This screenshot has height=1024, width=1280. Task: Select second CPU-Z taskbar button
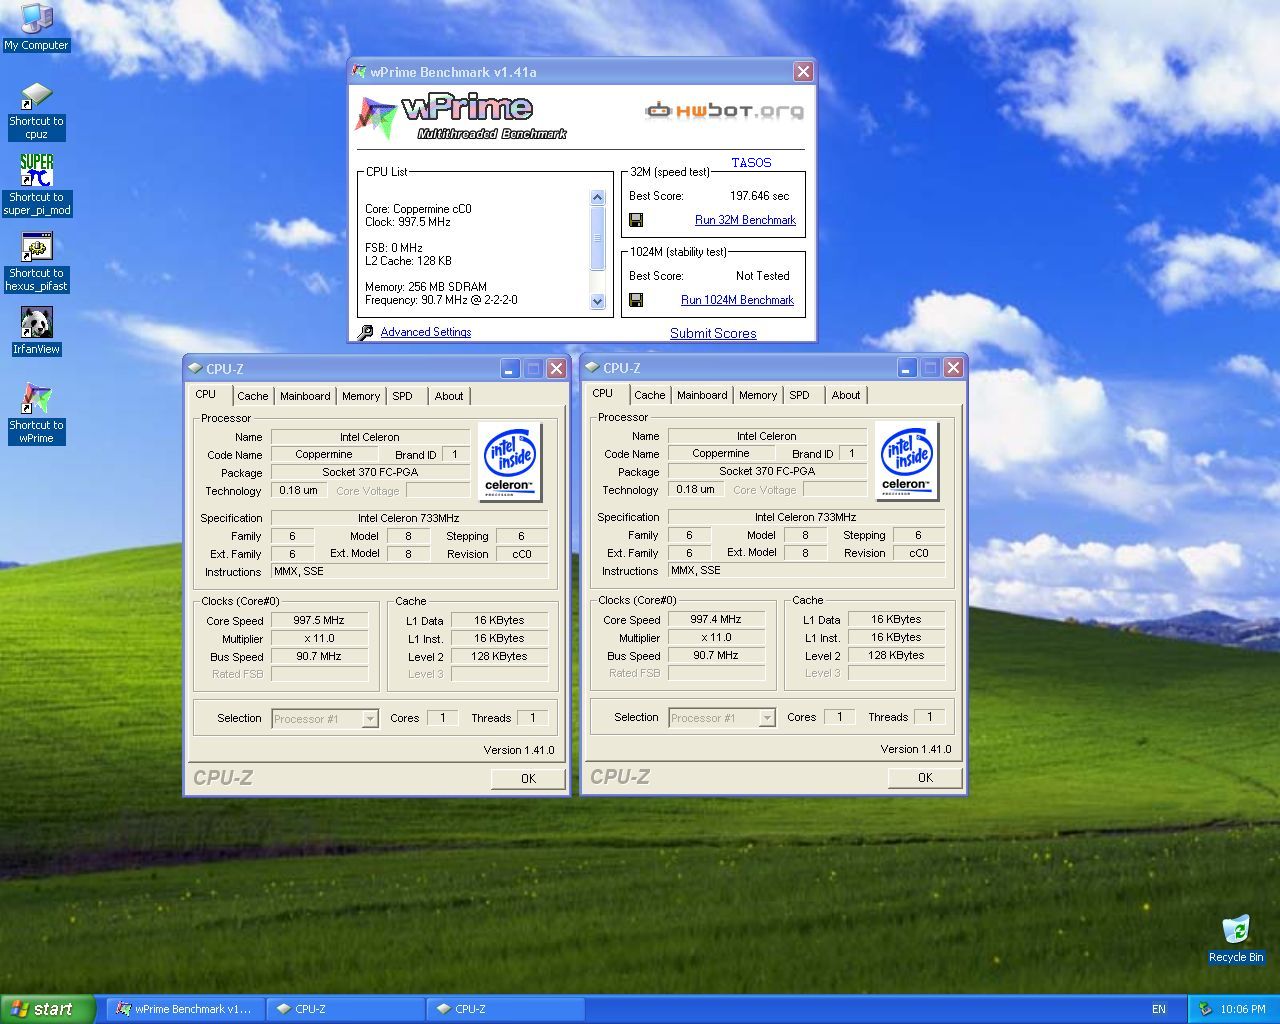(505, 1009)
